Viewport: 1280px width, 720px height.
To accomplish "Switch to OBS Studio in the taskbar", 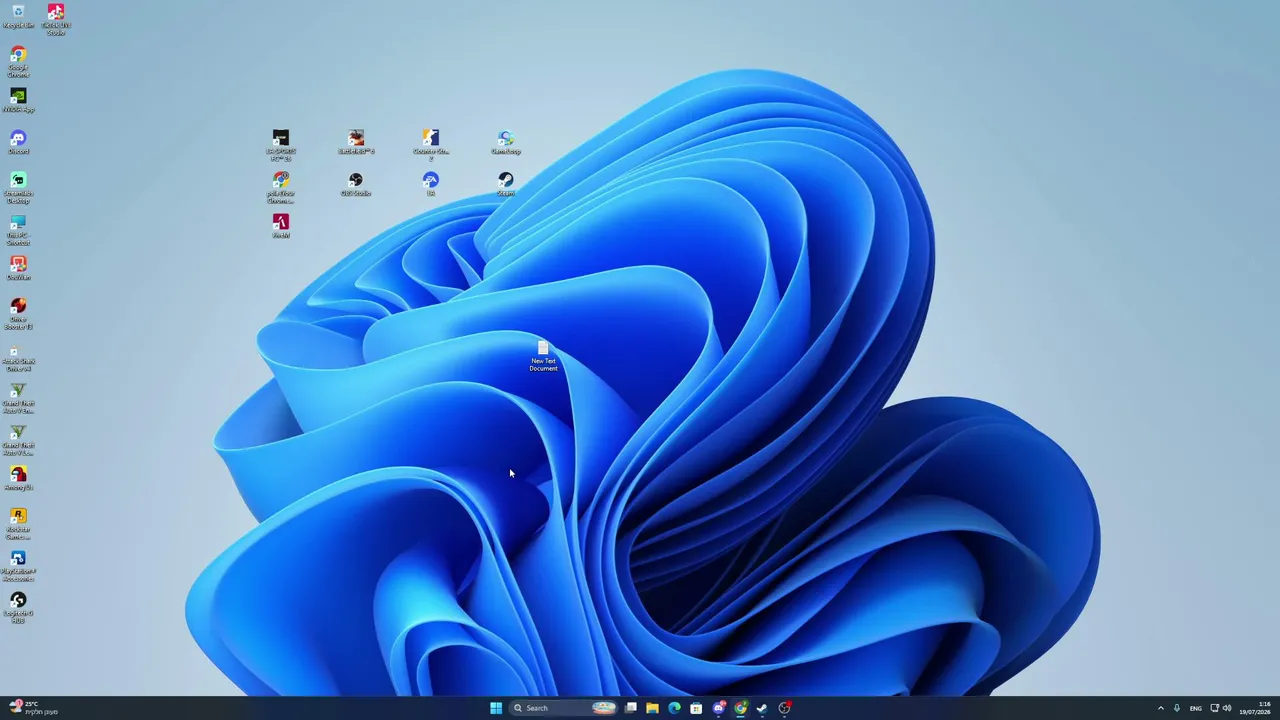I will click(x=785, y=708).
